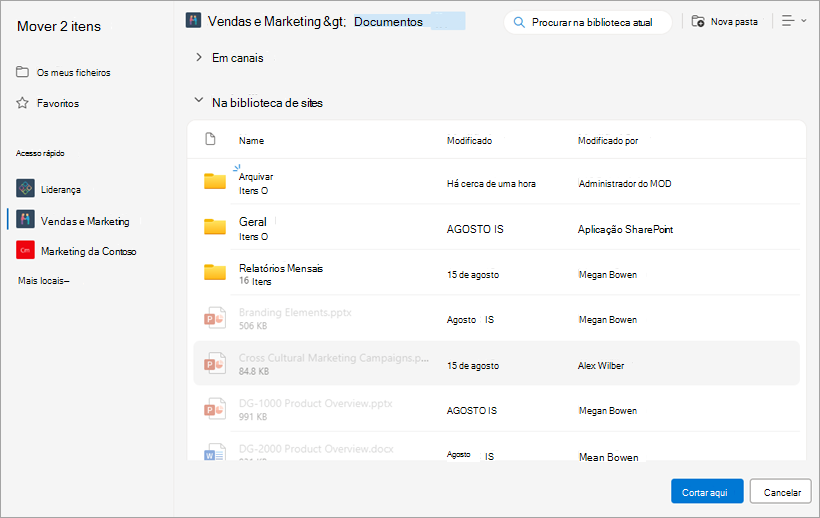
Task: Click the Favoritos star icon
Action: (x=22, y=103)
